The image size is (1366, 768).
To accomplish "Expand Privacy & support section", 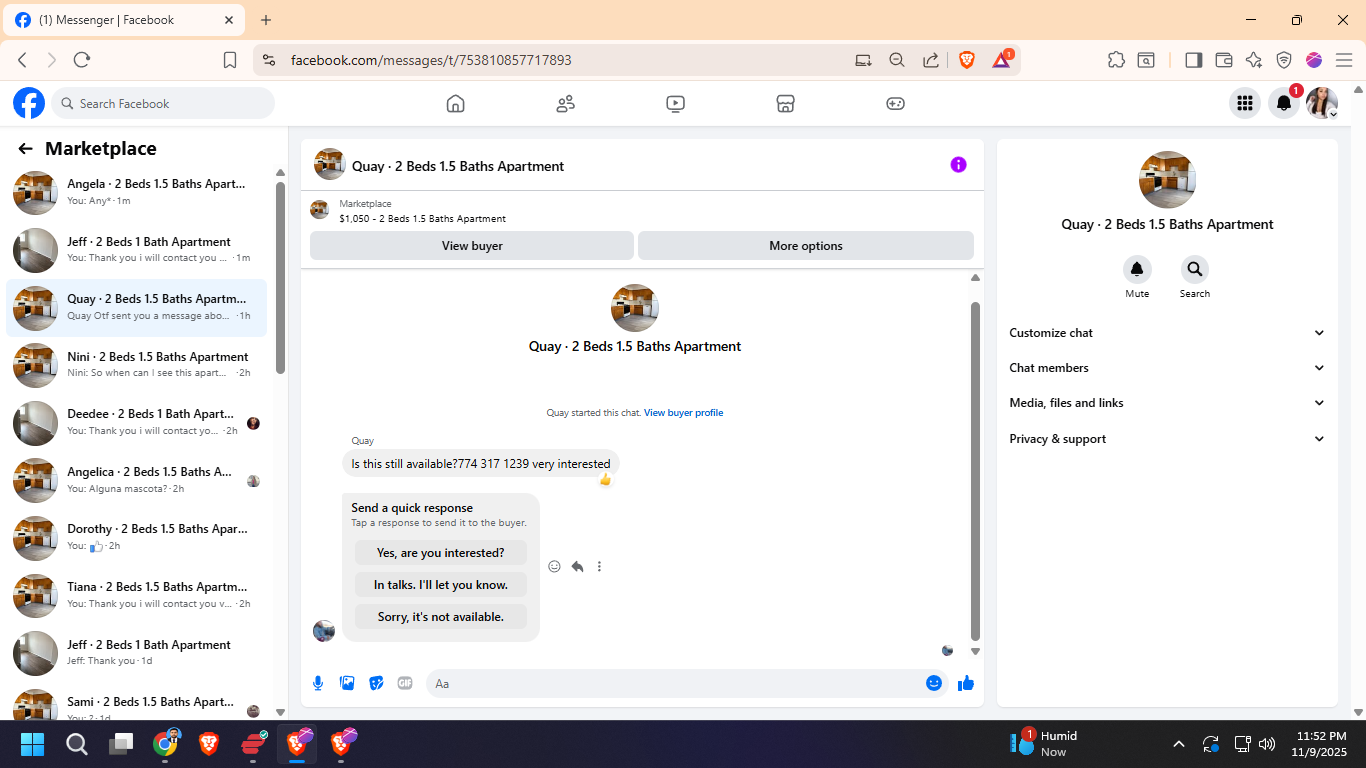I will [1167, 439].
